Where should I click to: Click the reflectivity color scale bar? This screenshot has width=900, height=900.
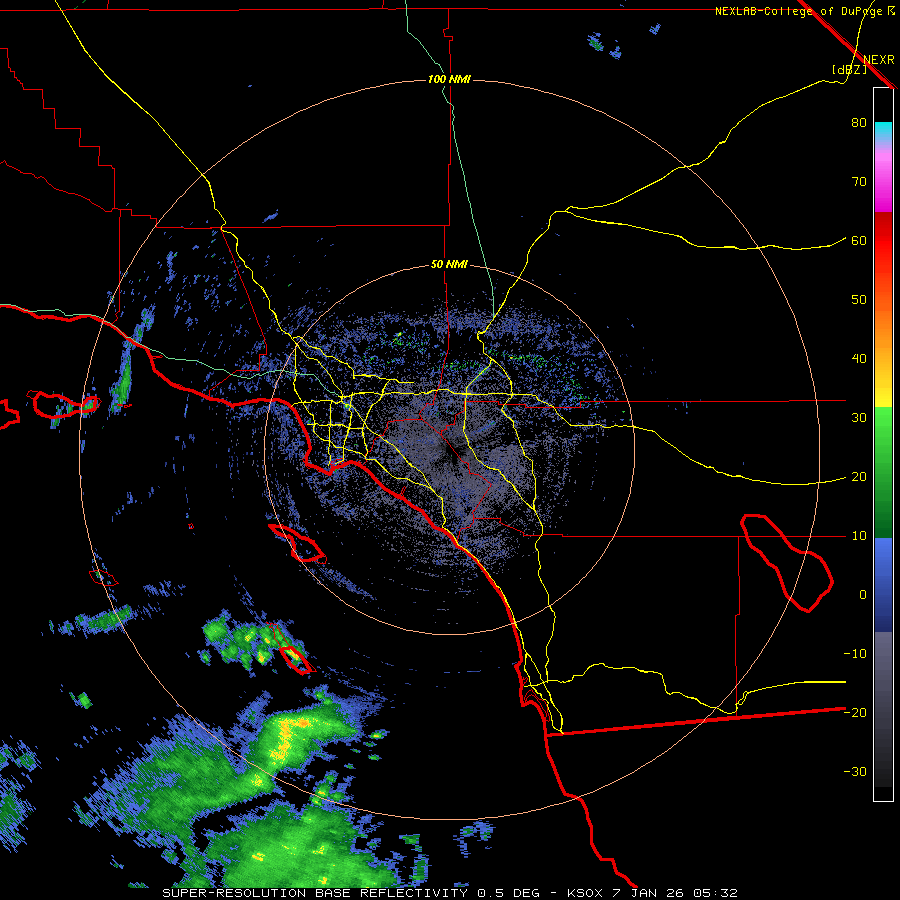(883, 444)
